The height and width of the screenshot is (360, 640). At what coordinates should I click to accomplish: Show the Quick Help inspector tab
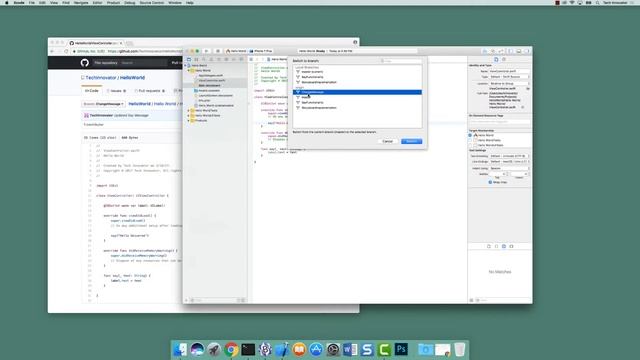[504, 60]
